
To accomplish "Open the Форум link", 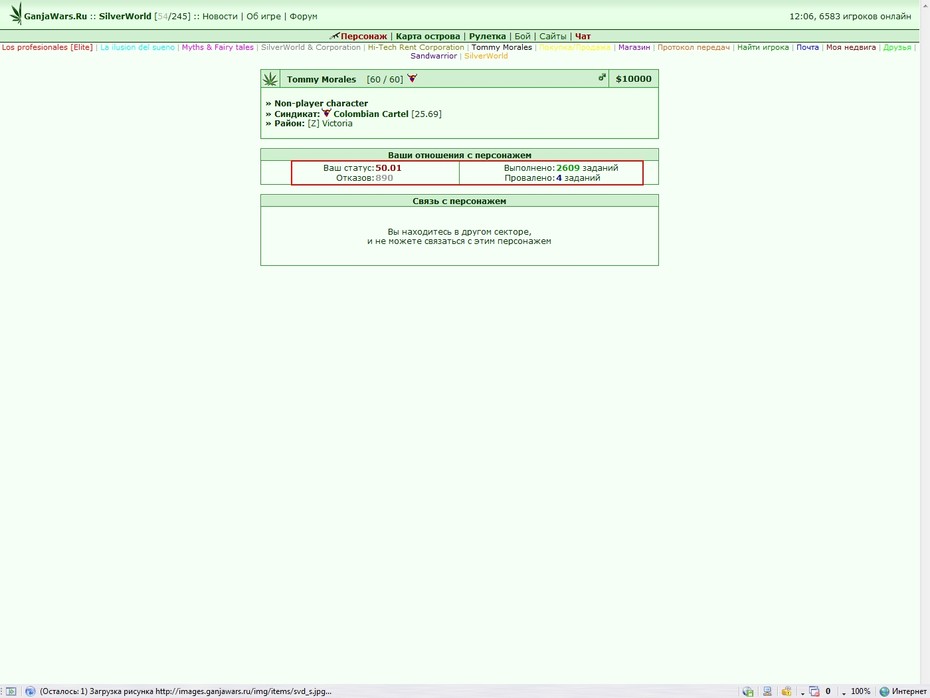I will pos(303,17).
